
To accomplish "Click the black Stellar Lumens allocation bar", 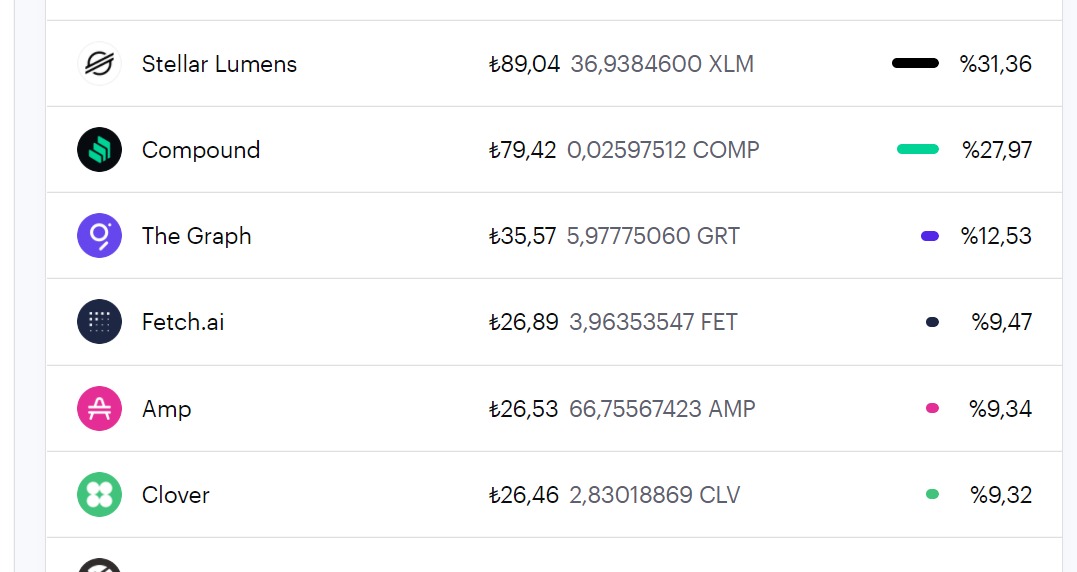I will (915, 63).
